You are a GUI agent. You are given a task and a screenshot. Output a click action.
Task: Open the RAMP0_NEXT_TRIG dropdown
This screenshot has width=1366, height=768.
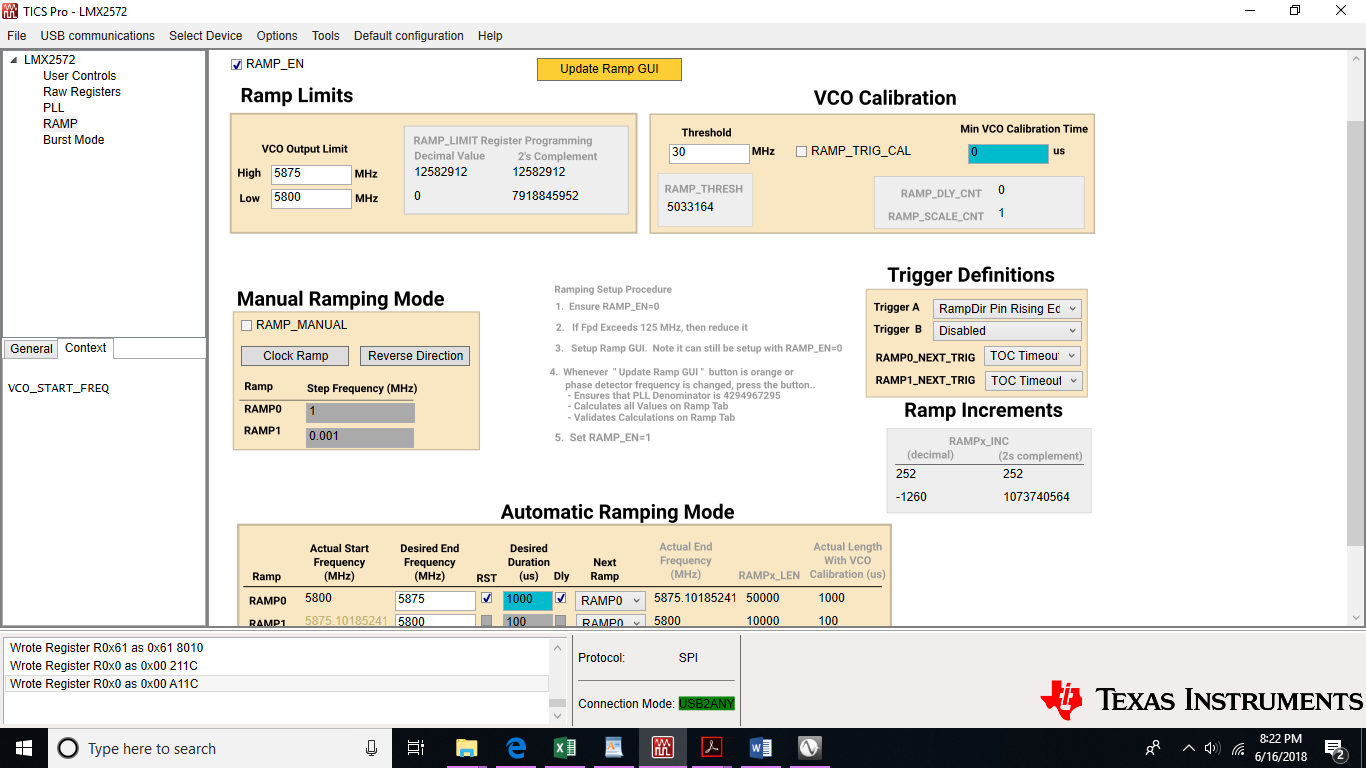coord(1032,356)
